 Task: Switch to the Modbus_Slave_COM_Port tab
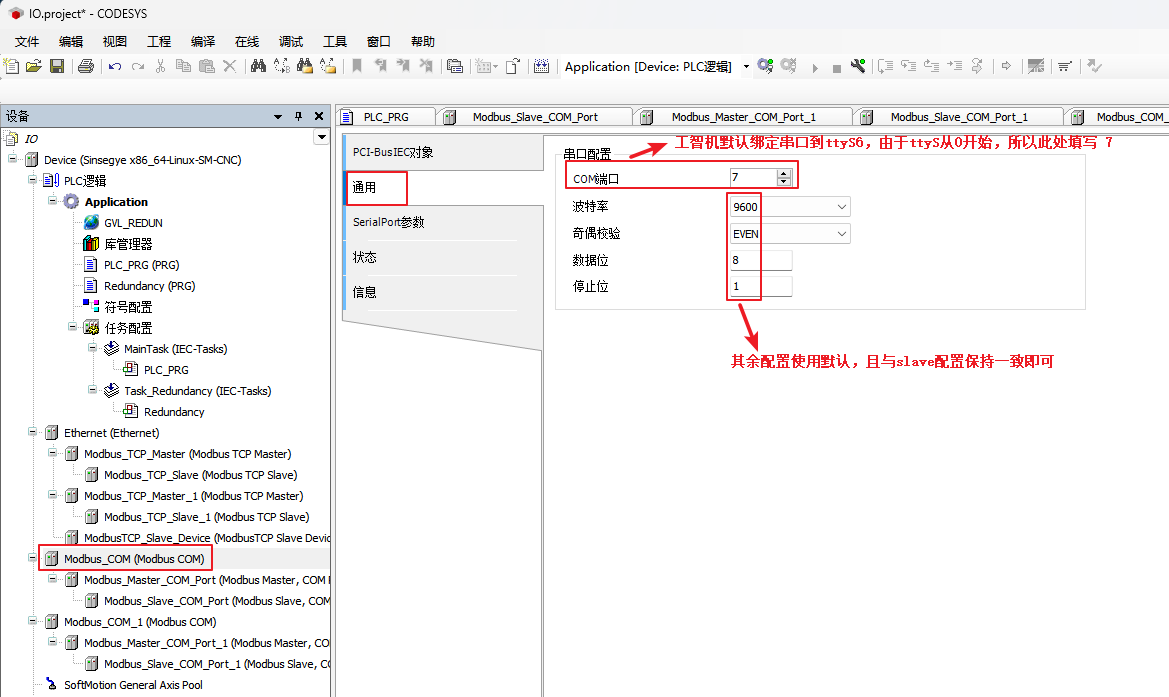pos(535,117)
